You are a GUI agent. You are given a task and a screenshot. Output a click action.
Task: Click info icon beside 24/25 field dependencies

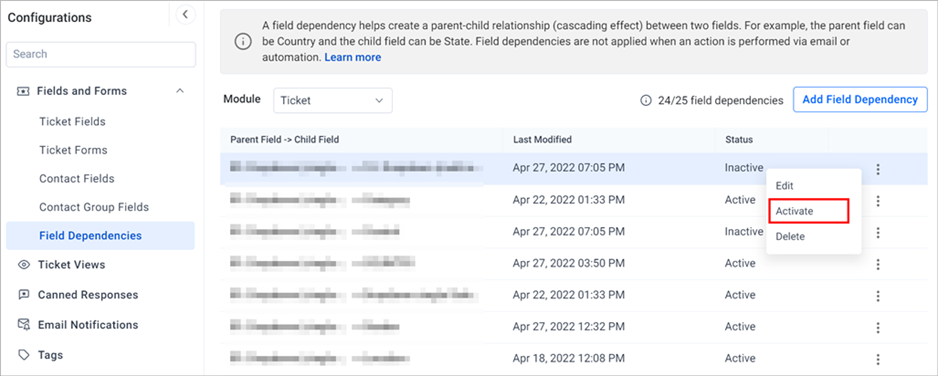tap(645, 100)
